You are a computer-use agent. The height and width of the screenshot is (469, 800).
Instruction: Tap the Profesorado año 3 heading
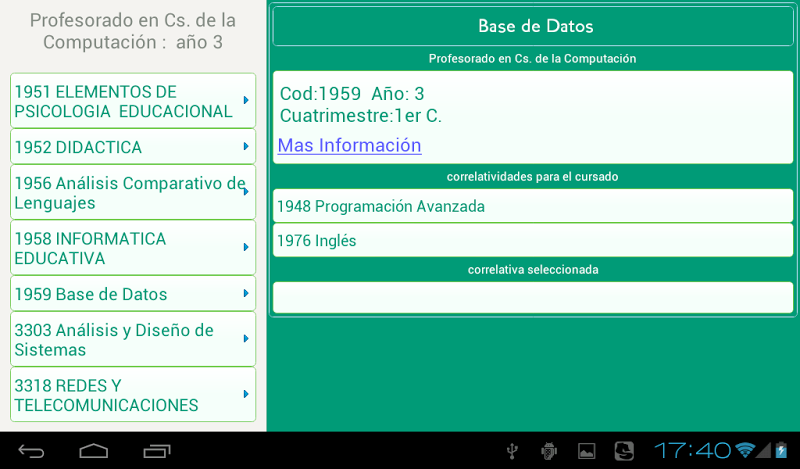pyautogui.click(x=133, y=31)
